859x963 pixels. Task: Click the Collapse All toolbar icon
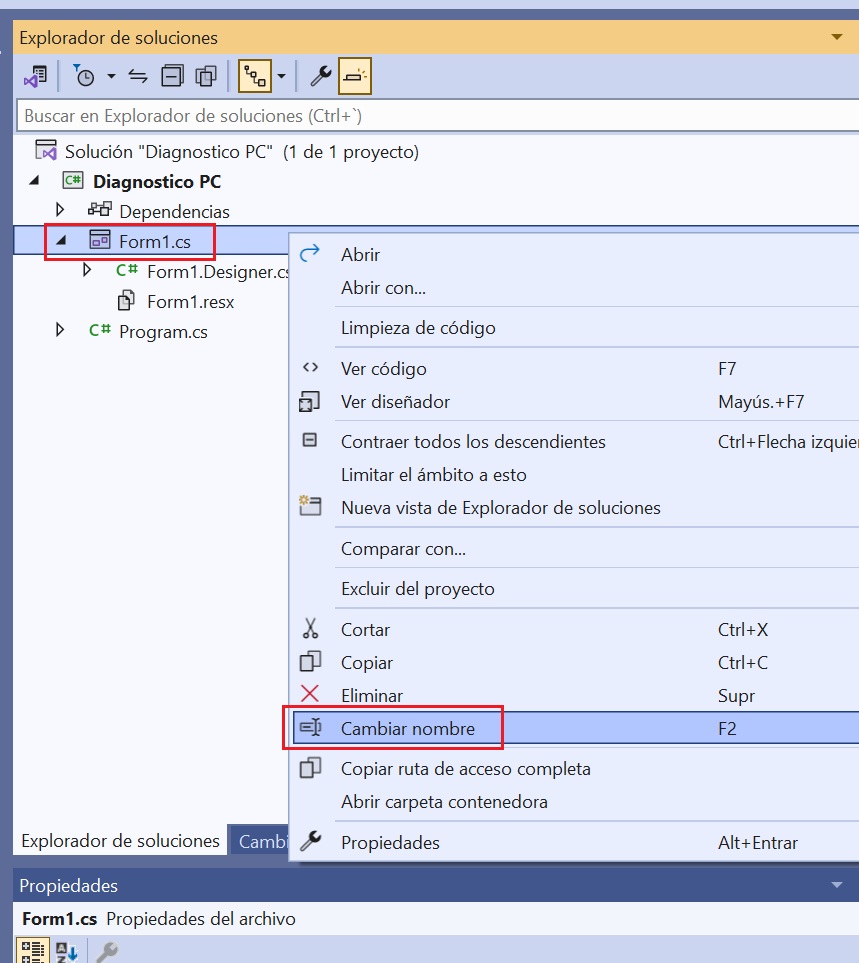click(173, 76)
